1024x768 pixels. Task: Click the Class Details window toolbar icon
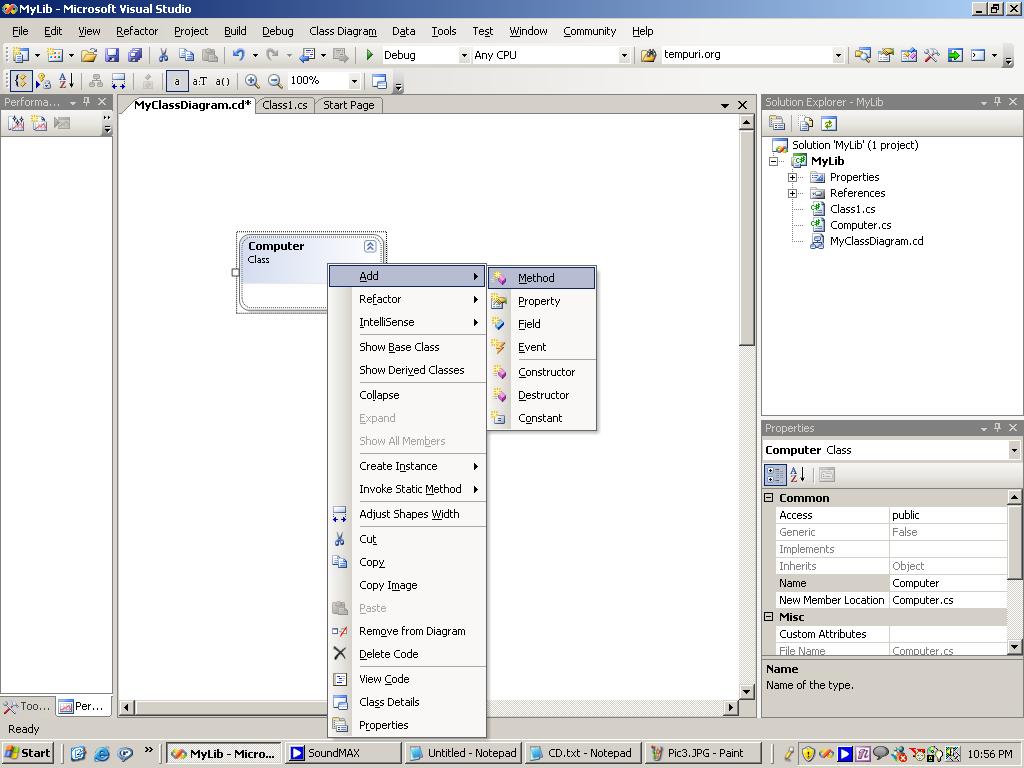point(379,81)
